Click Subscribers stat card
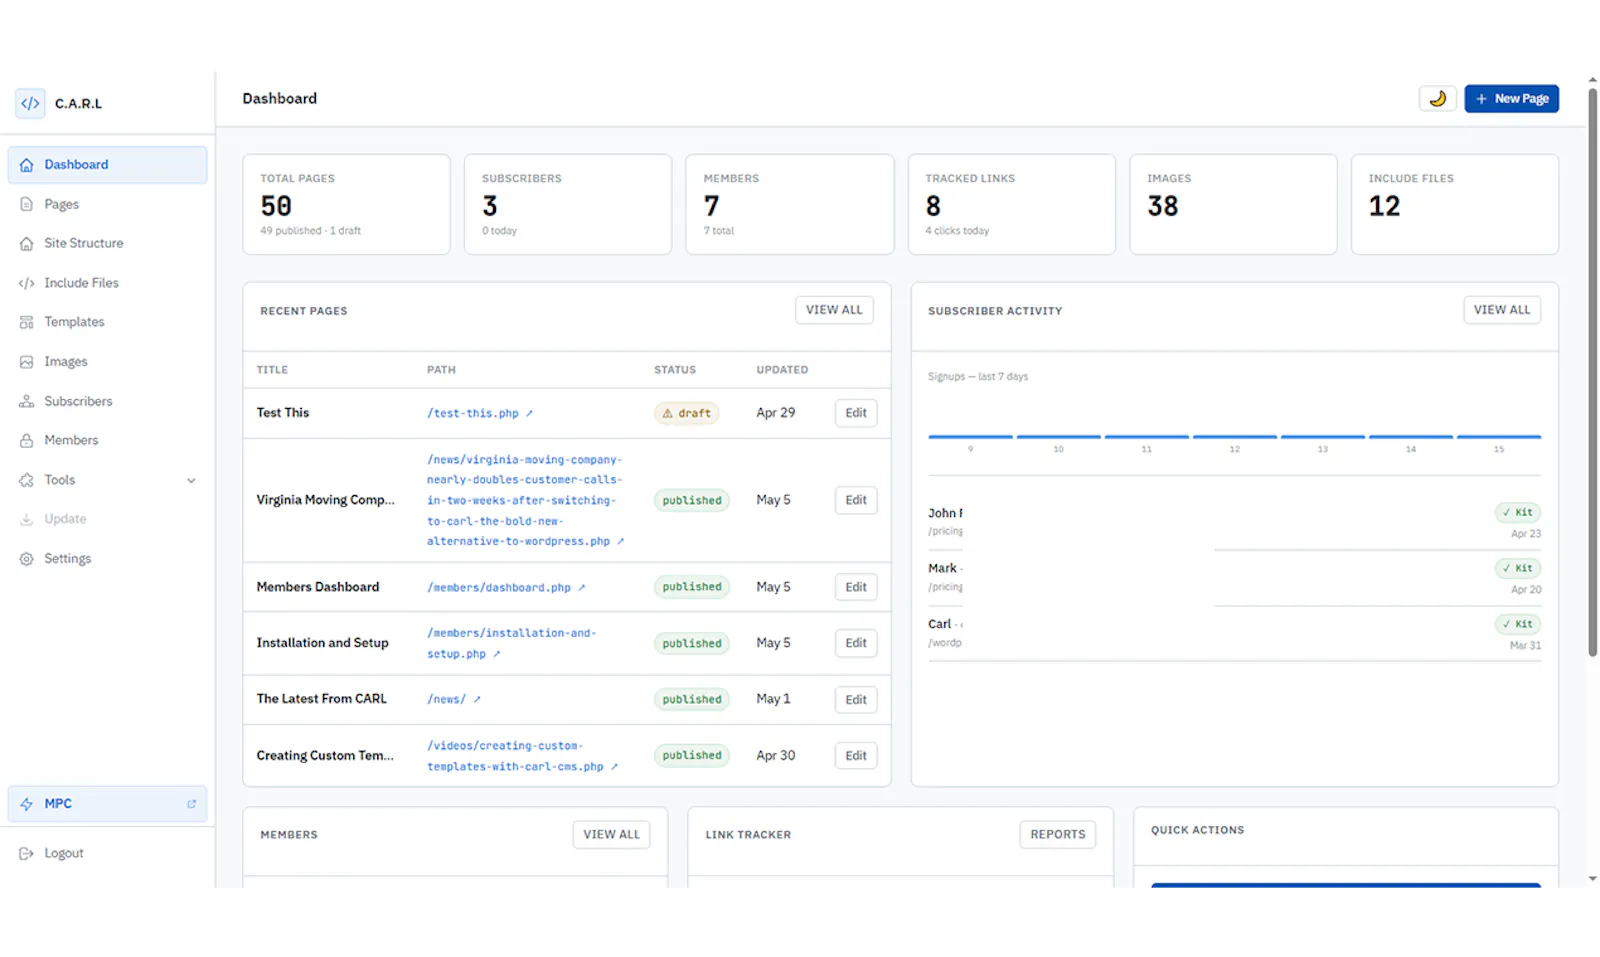 pyautogui.click(x=568, y=204)
